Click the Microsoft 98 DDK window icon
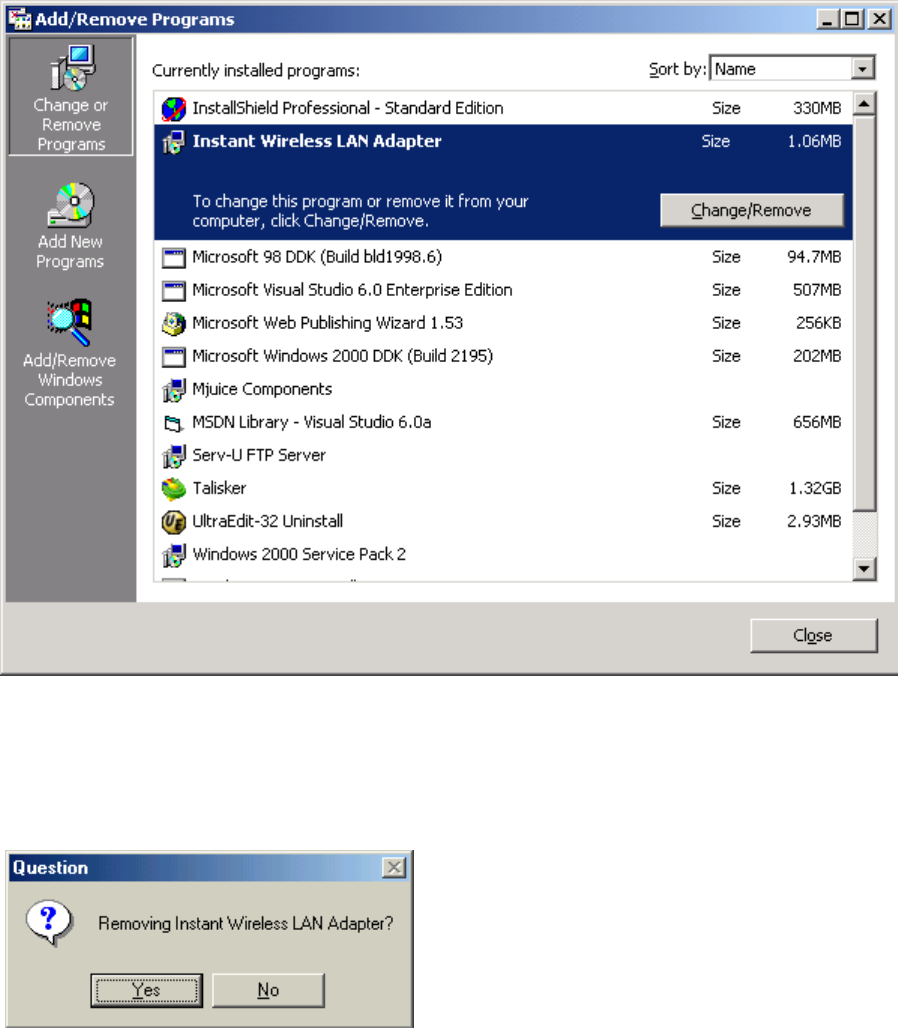This screenshot has height=1028, width=898. [x=174, y=257]
